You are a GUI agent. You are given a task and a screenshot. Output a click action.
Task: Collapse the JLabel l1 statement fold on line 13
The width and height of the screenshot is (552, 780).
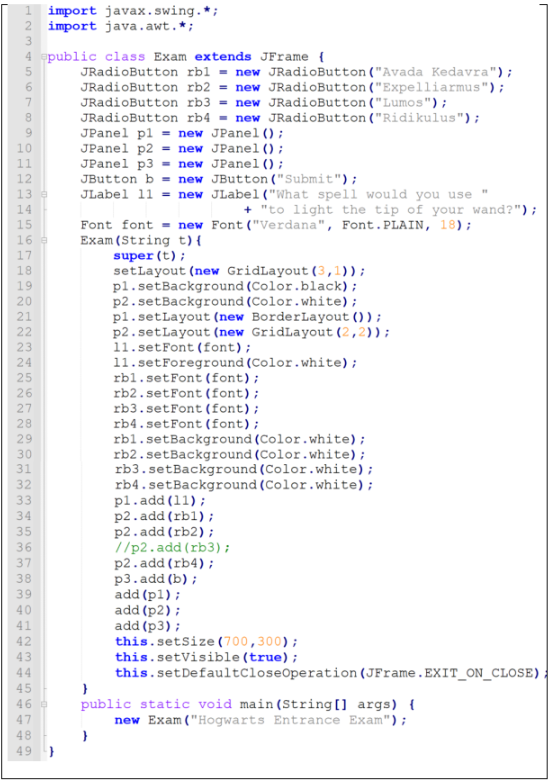tap(43, 195)
